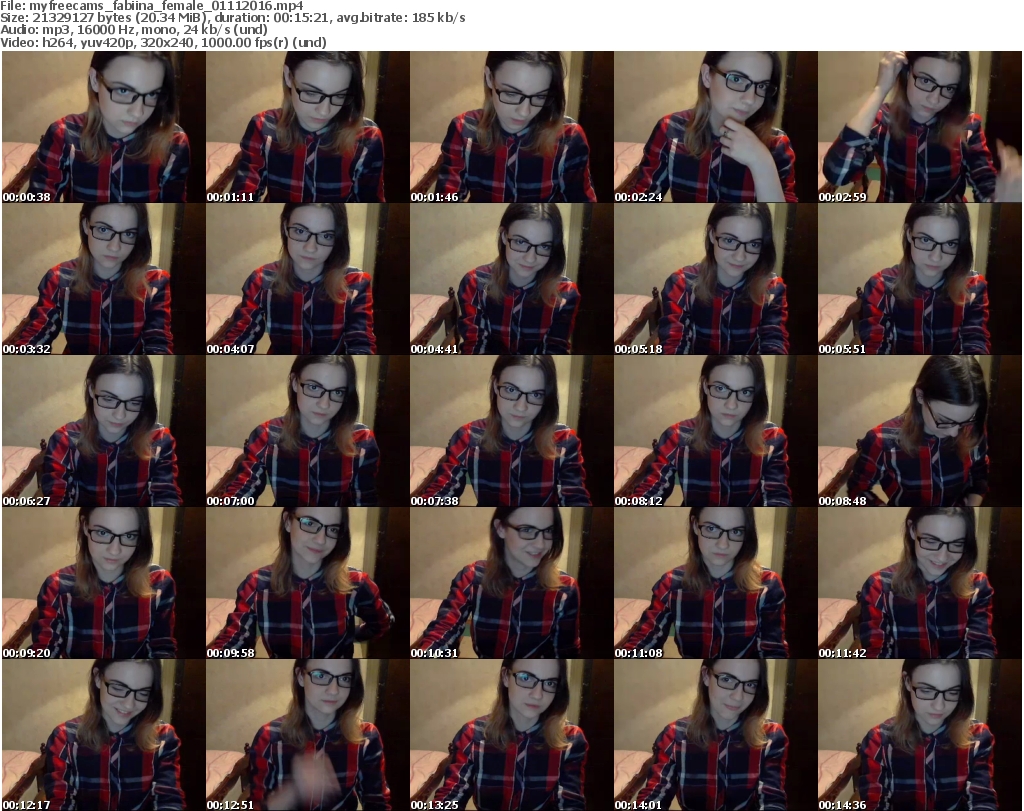The height and width of the screenshot is (811, 1024).
Task: Select the thumbnail frame stamped 00:02:59
Action: pos(920,127)
